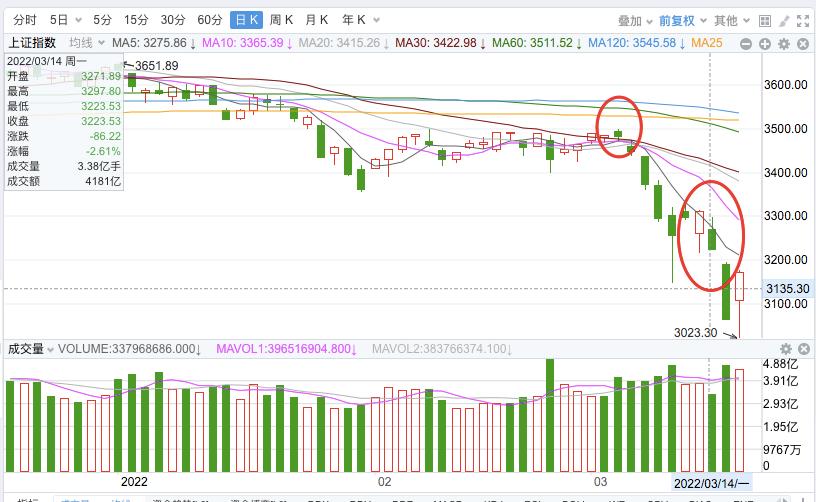Click the 2022 year marker on time axis

pyautogui.click(x=134, y=482)
